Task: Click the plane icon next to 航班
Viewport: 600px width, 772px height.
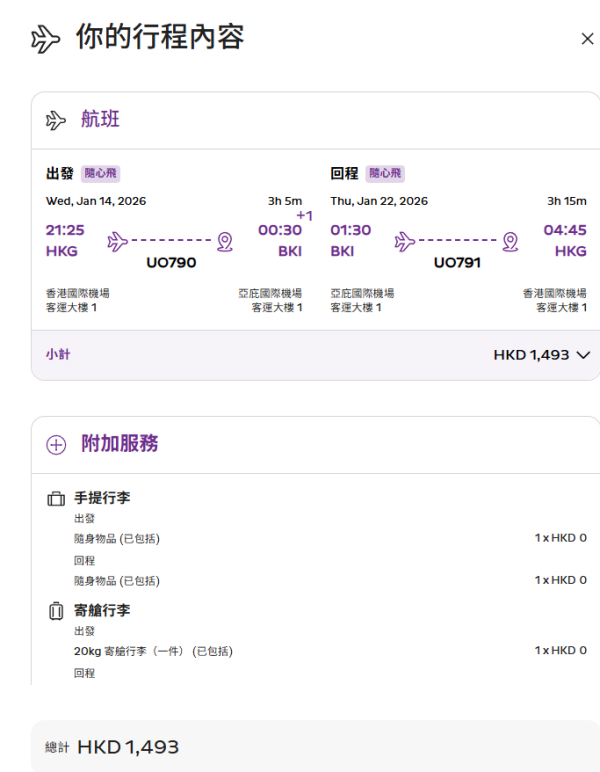Action: pyautogui.click(x=56, y=120)
